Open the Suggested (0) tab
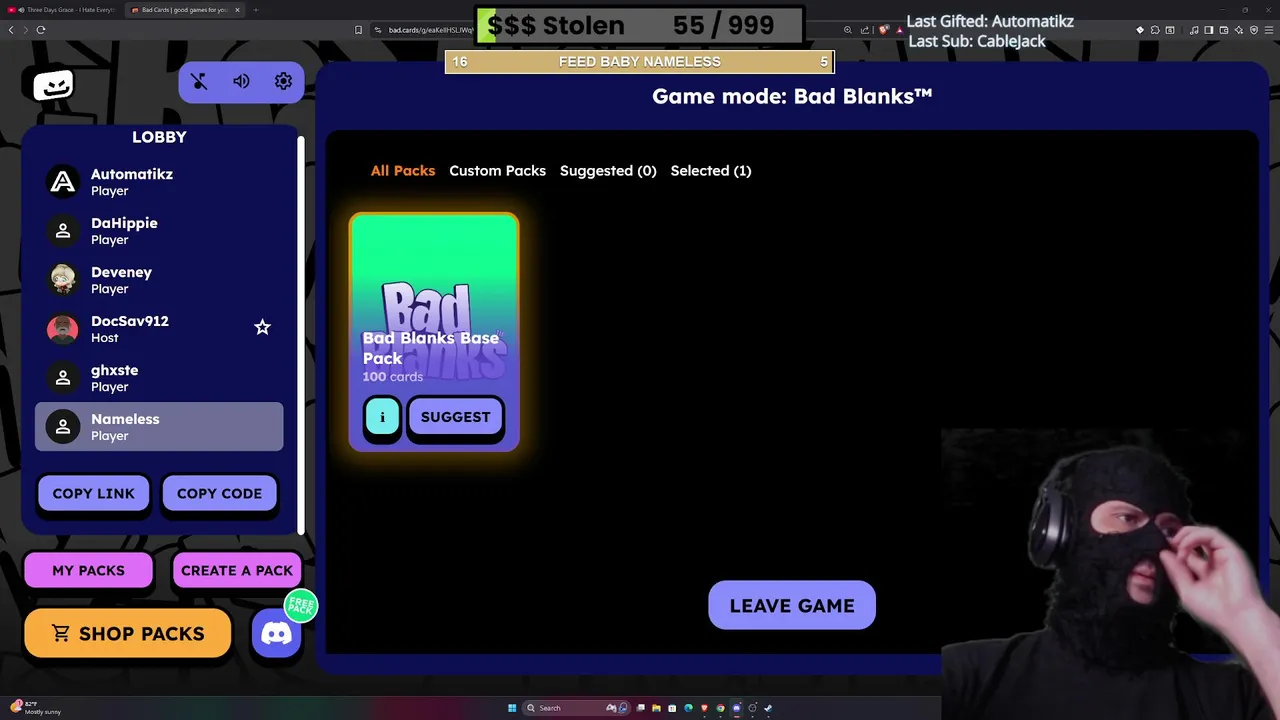This screenshot has height=720, width=1280. [608, 171]
